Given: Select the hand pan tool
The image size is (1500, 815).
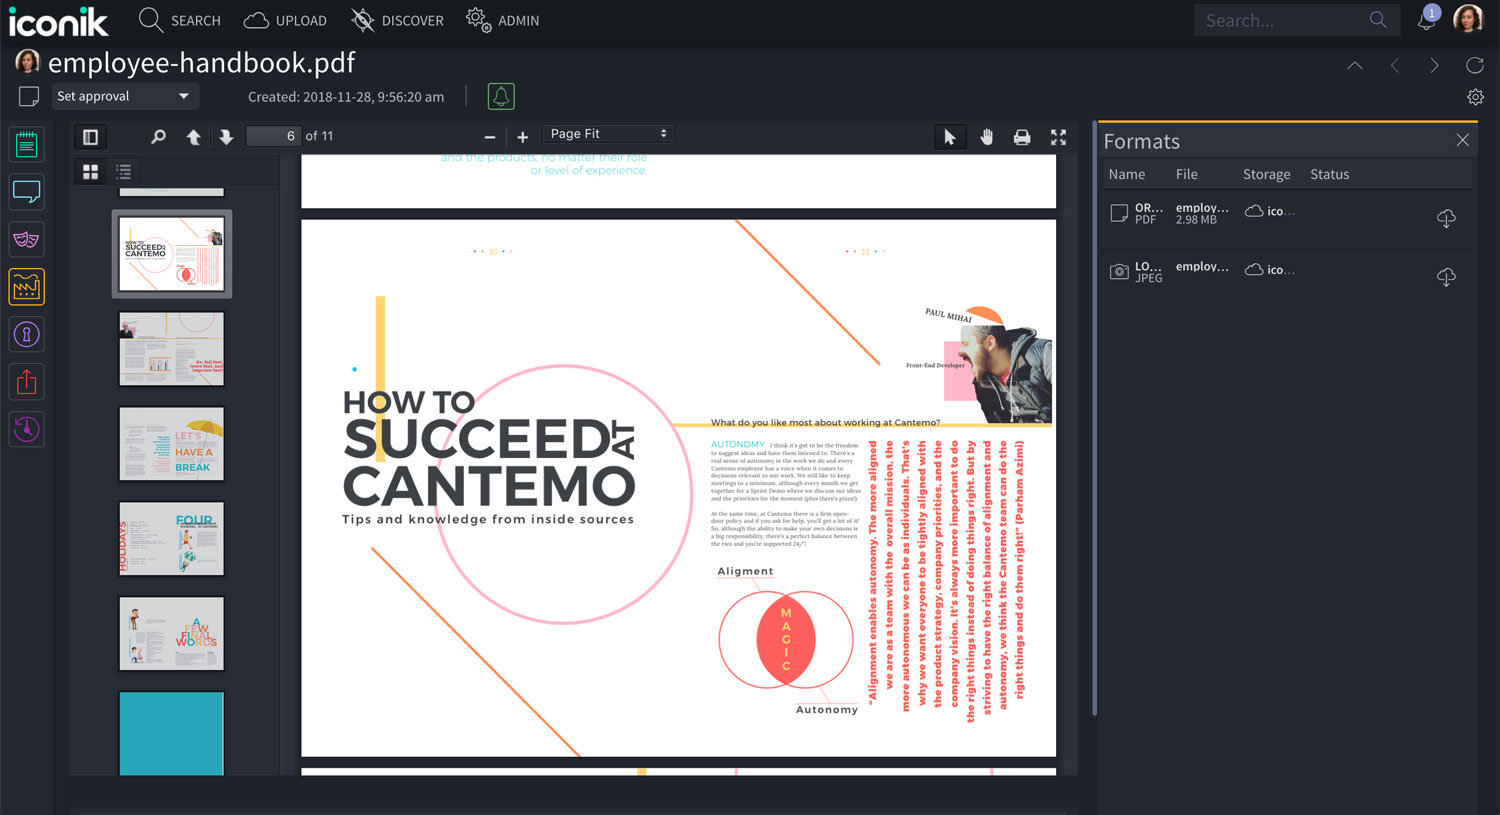Looking at the screenshot, I should click(987, 137).
